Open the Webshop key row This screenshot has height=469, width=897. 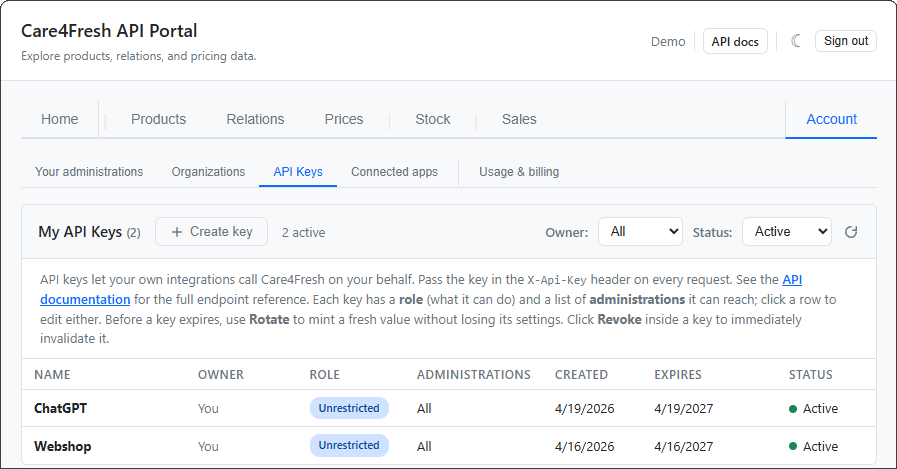click(x=449, y=446)
